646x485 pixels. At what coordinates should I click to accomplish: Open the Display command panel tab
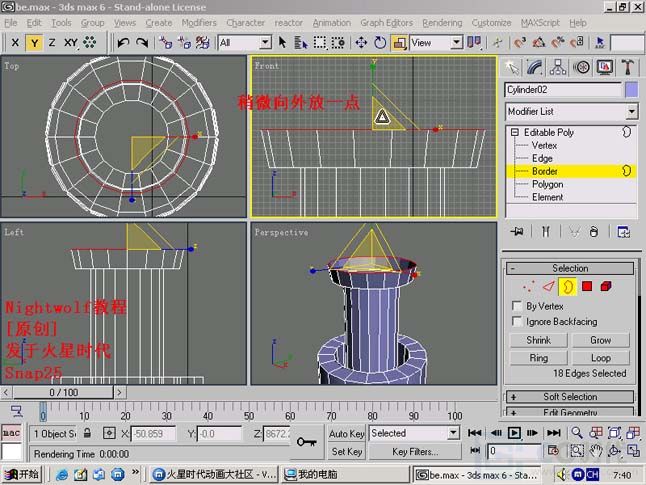click(604, 67)
